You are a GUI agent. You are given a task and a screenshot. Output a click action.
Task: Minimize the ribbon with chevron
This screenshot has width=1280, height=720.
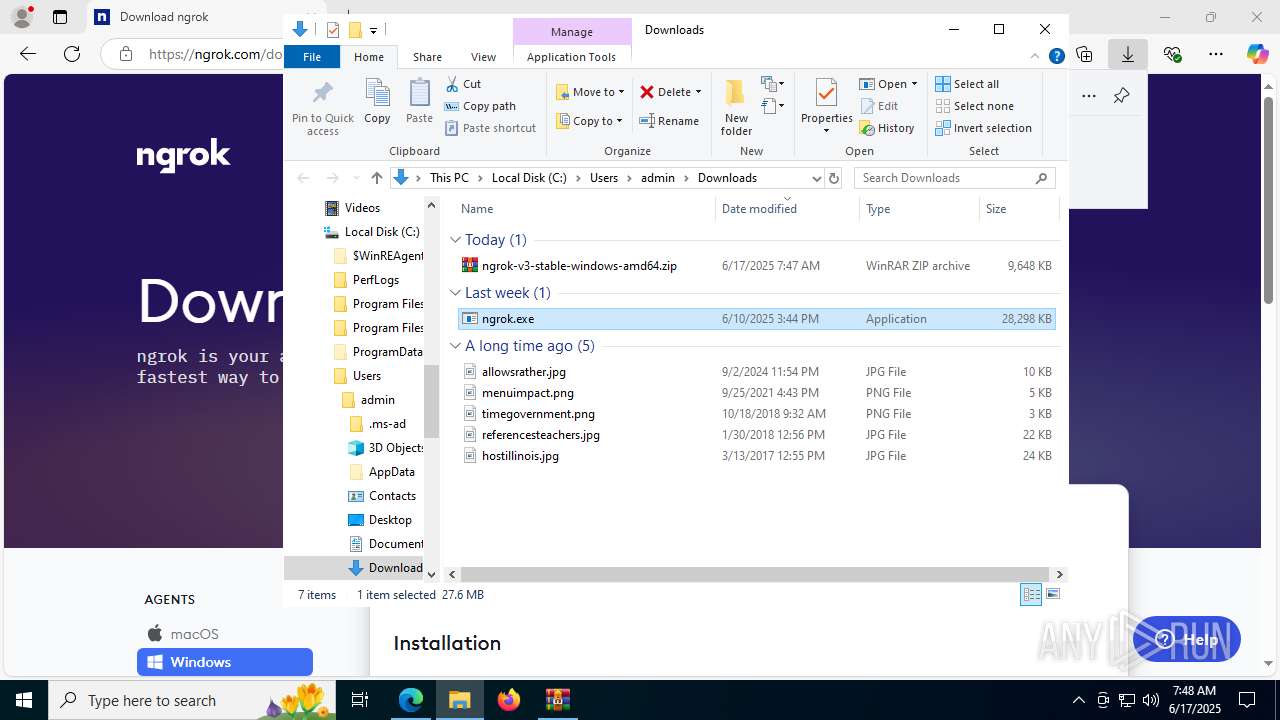pyautogui.click(x=1035, y=57)
